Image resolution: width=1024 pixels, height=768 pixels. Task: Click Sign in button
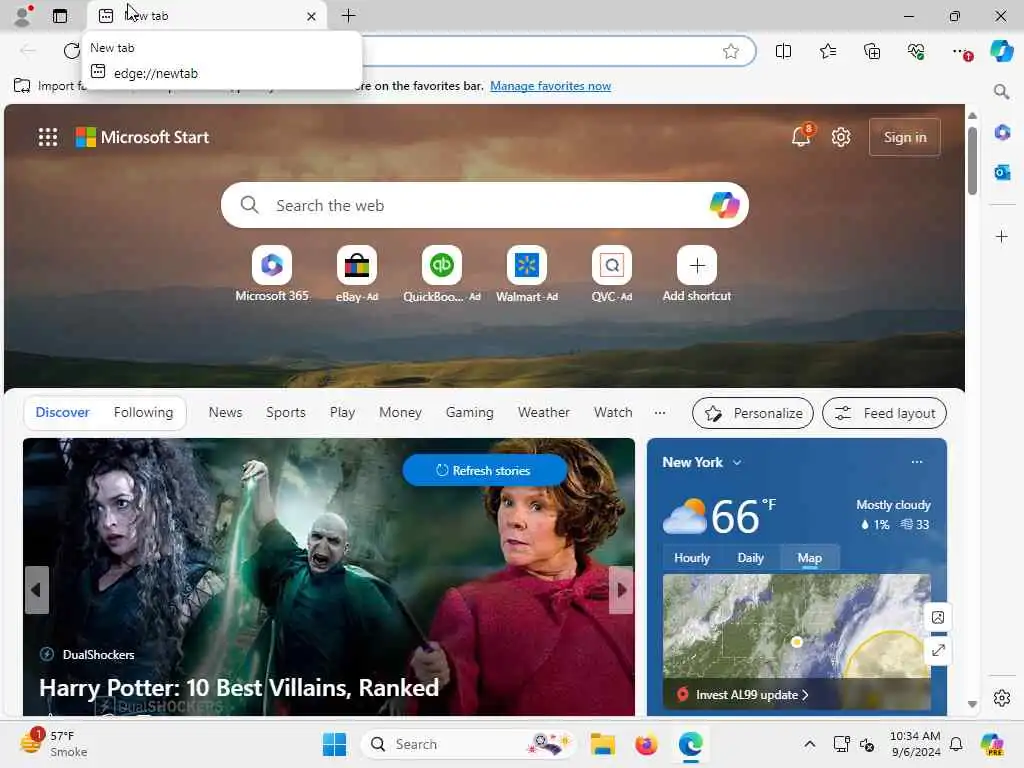click(904, 137)
